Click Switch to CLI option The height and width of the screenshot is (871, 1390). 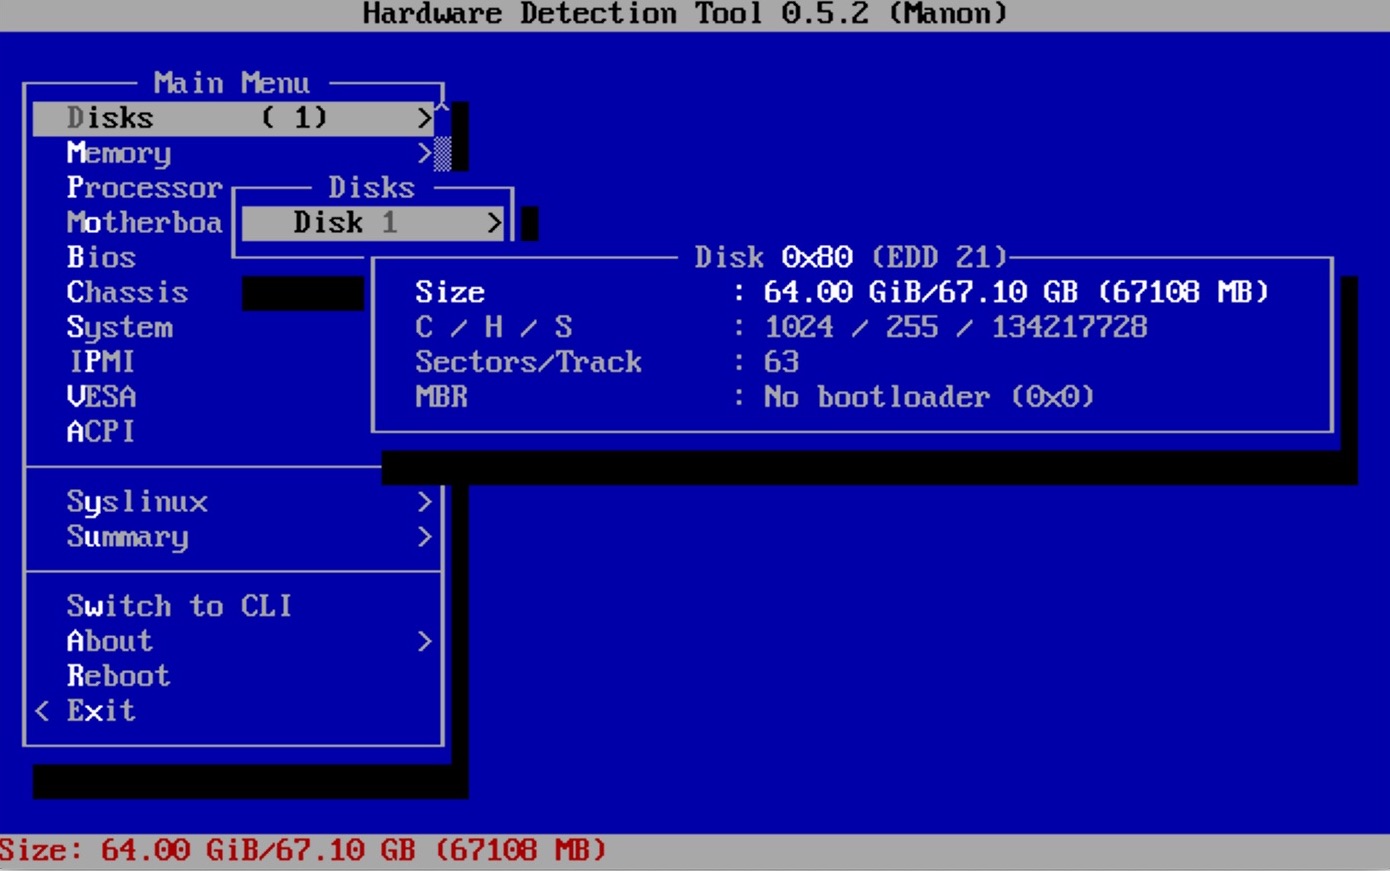click(x=179, y=606)
